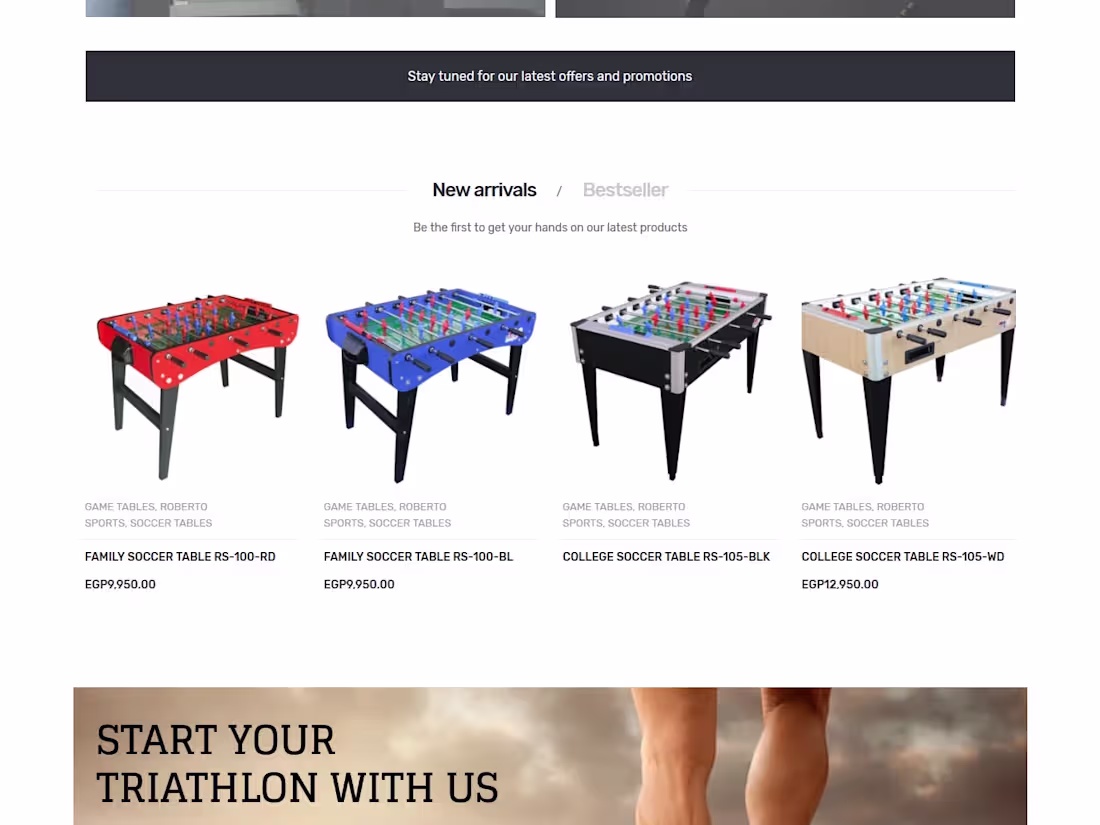Switch to the New arrivals tab
Image resolution: width=1100 pixels, height=825 pixels.
click(484, 190)
